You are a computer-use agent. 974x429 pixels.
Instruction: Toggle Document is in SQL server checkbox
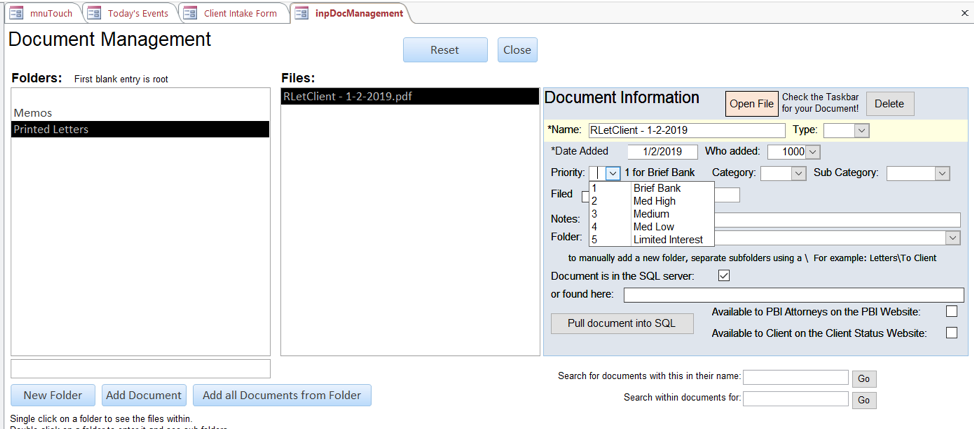[724, 276]
